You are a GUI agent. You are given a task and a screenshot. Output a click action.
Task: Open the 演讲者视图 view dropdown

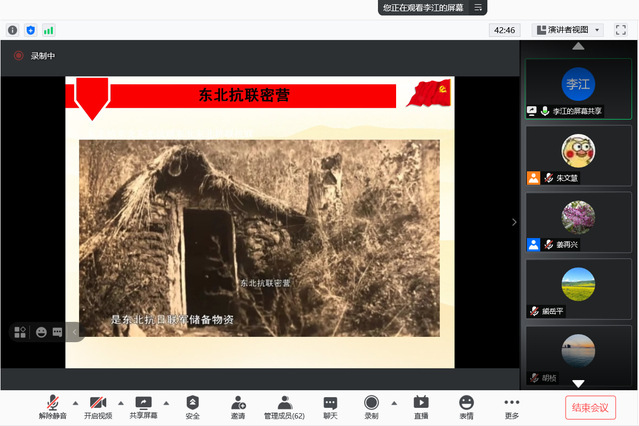tap(568, 30)
